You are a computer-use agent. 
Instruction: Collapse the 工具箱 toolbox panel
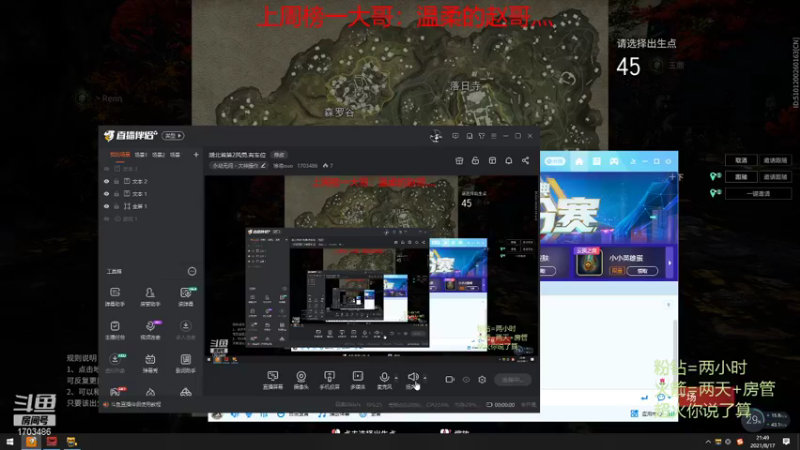[x=192, y=271]
